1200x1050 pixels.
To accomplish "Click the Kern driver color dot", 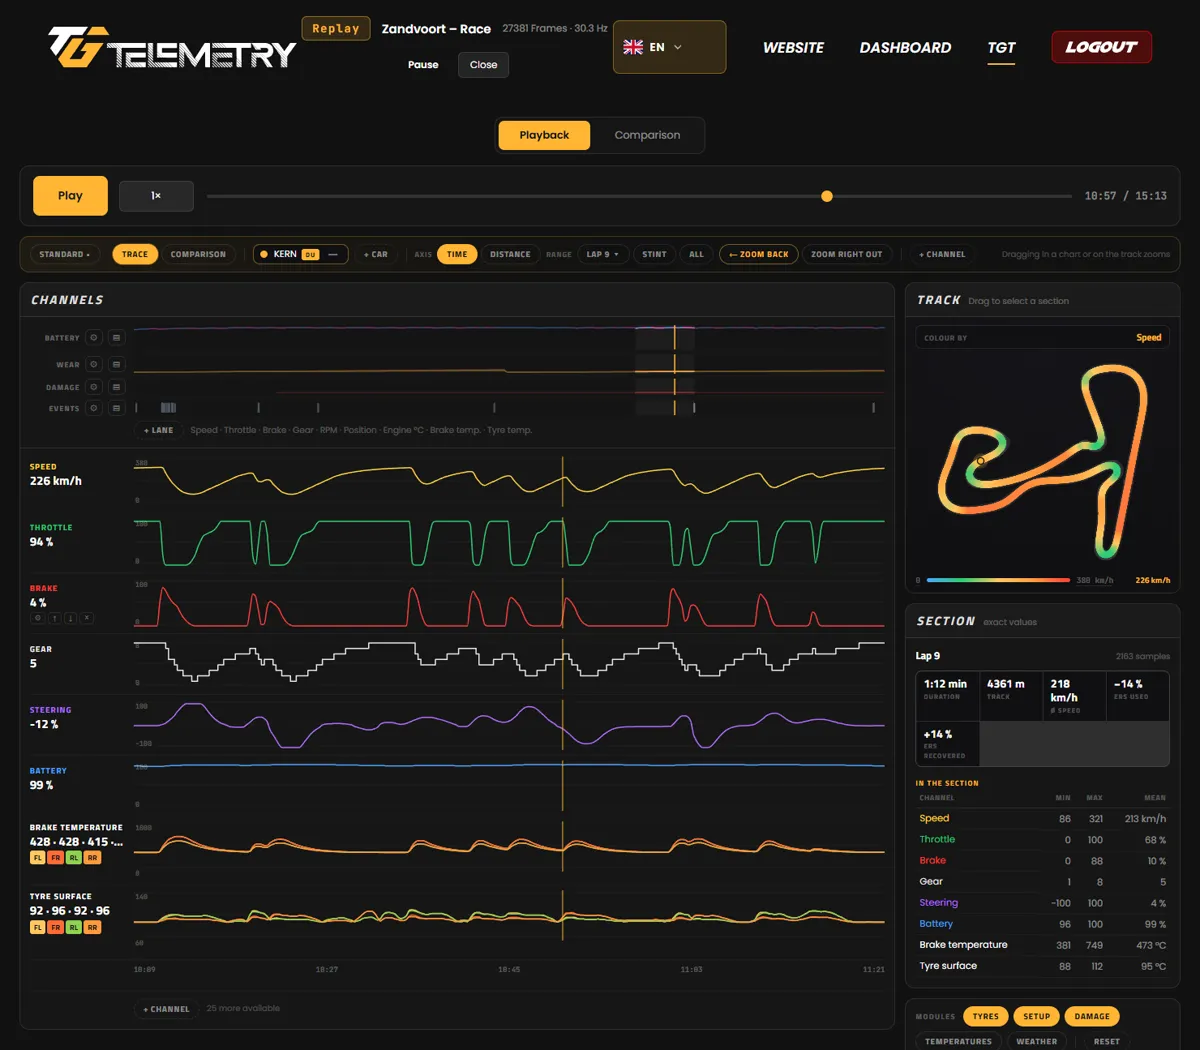I will point(264,254).
